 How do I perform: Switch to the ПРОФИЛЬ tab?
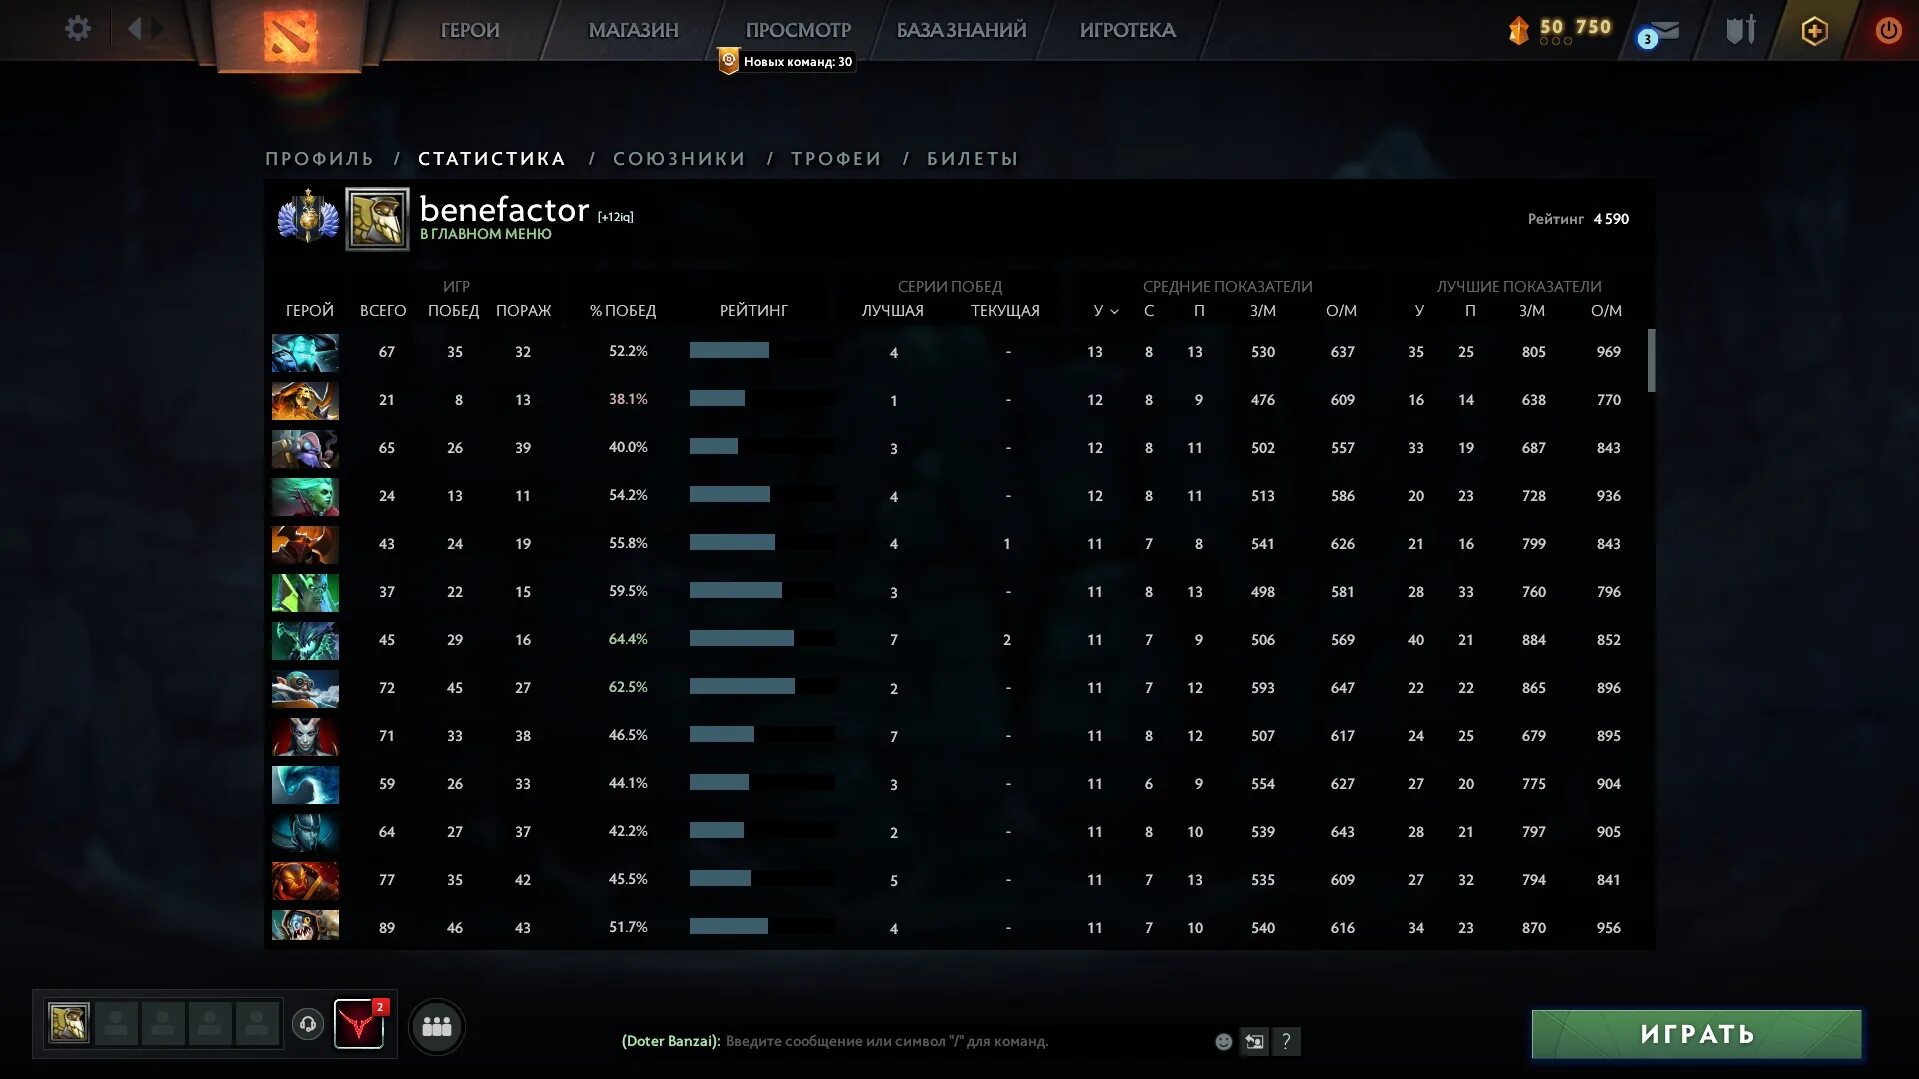(x=320, y=158)
